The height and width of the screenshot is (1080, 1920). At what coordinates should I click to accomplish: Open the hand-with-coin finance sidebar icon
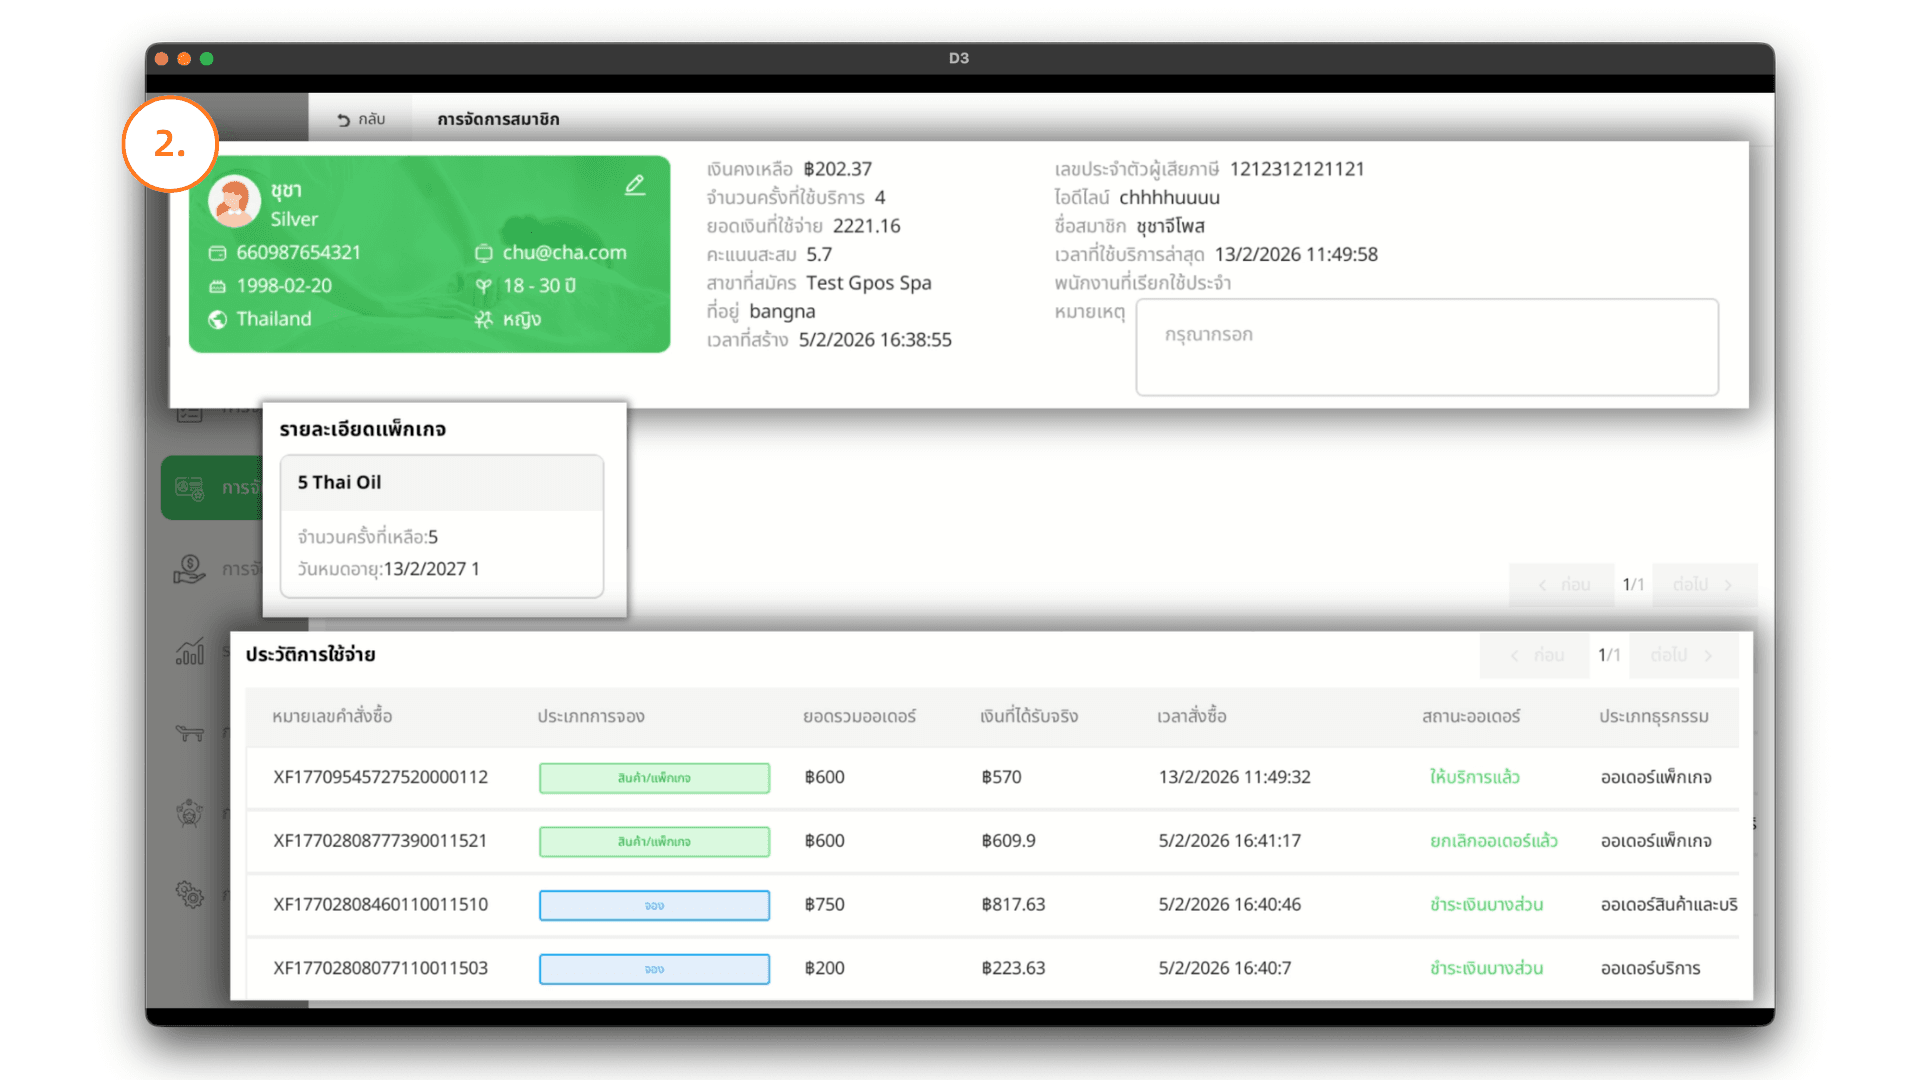tap(190, 570)
